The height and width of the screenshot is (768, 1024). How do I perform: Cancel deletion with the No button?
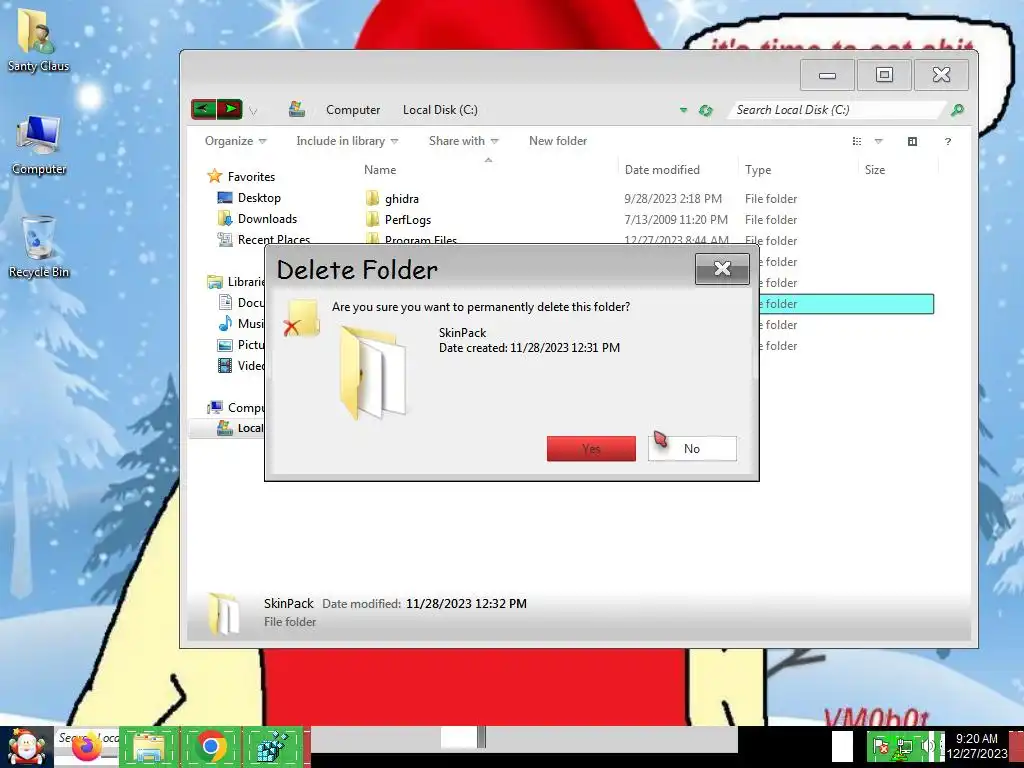[692, 449]
